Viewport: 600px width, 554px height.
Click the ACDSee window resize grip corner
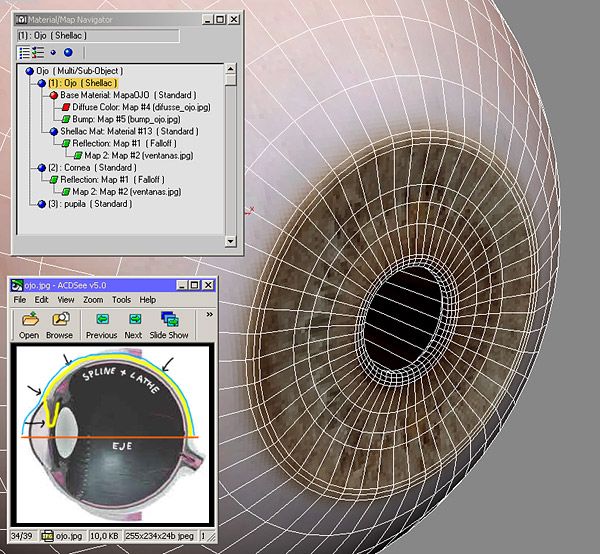tap(212, 538)
